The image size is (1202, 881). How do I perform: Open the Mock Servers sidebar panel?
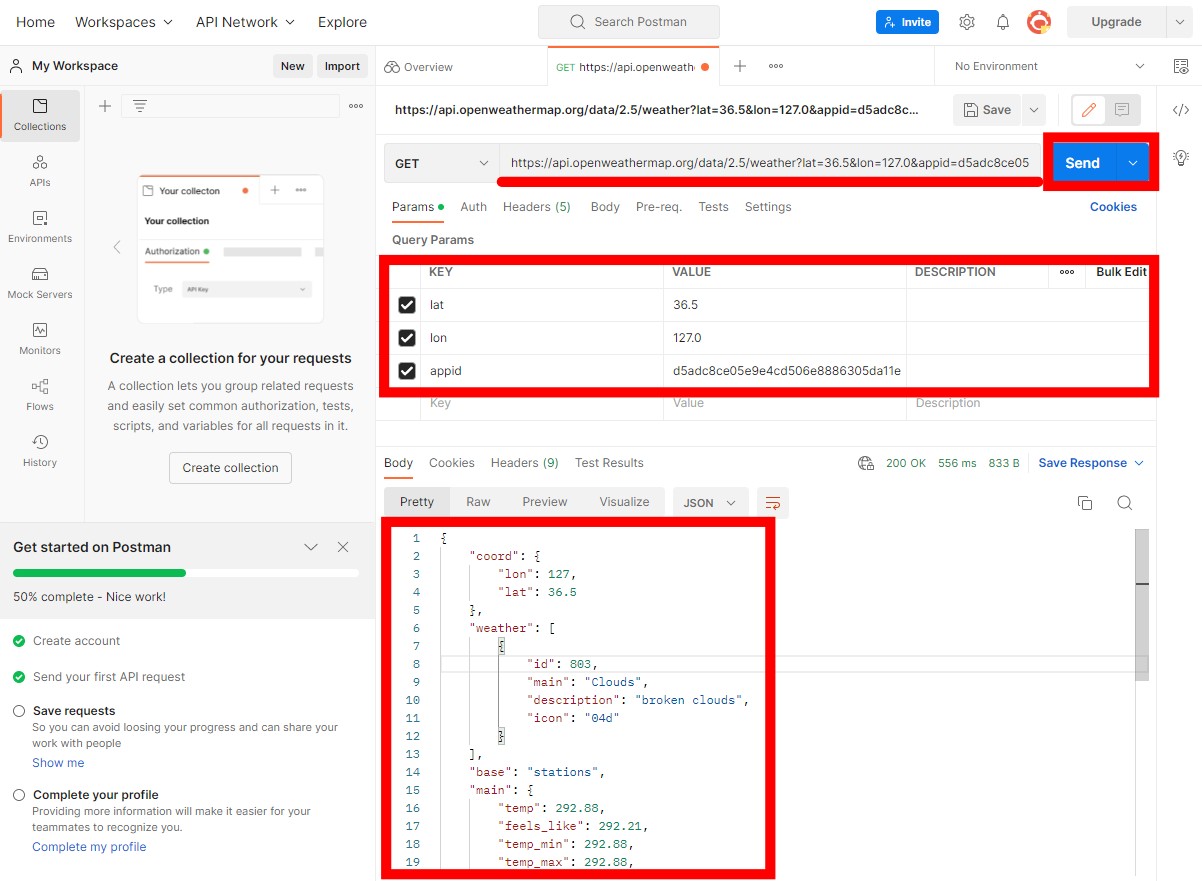coord(40,283)
